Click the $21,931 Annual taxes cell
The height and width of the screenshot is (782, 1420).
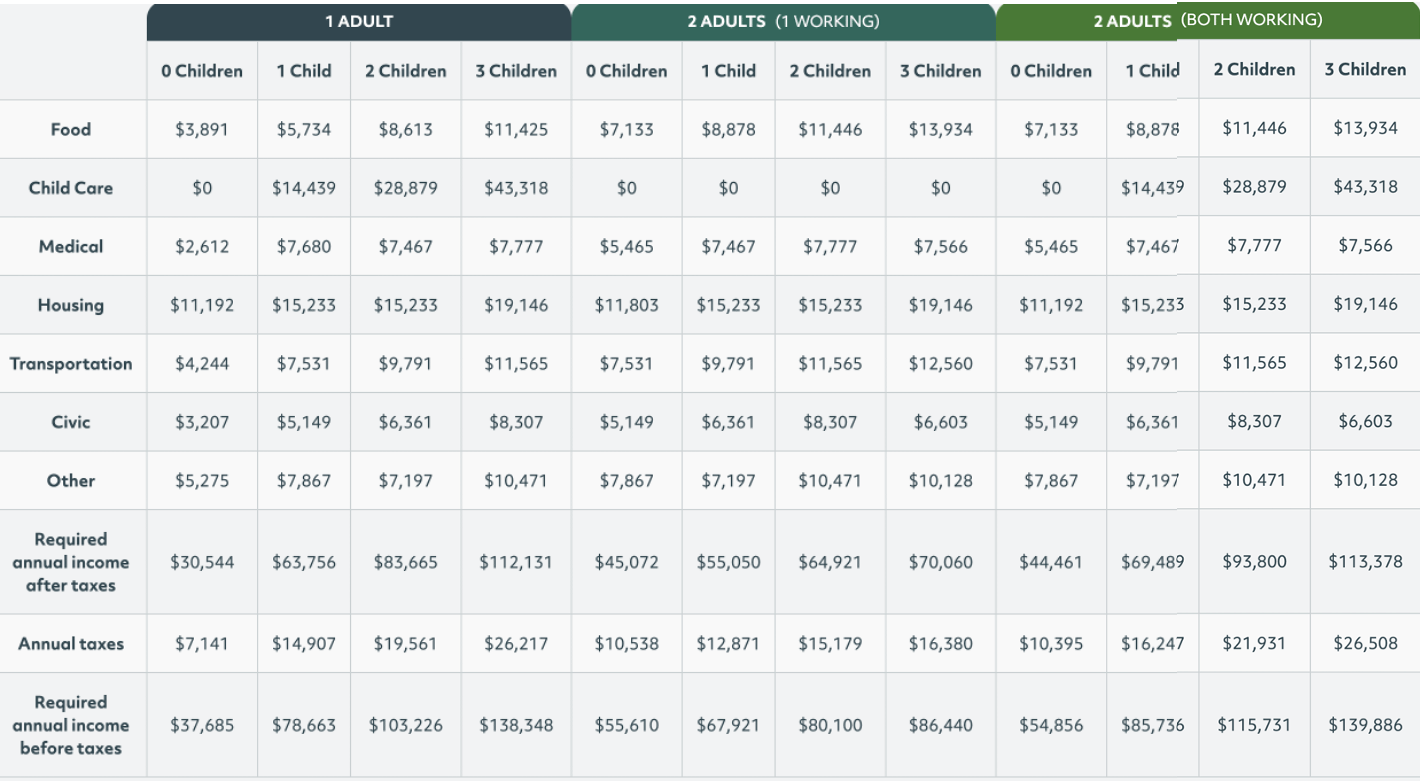(x=1254, y=643)
